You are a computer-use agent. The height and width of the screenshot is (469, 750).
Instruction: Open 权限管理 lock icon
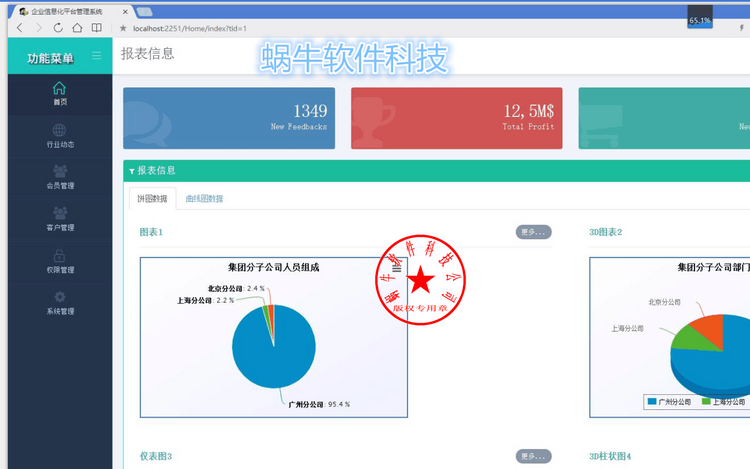click(59, 256)
